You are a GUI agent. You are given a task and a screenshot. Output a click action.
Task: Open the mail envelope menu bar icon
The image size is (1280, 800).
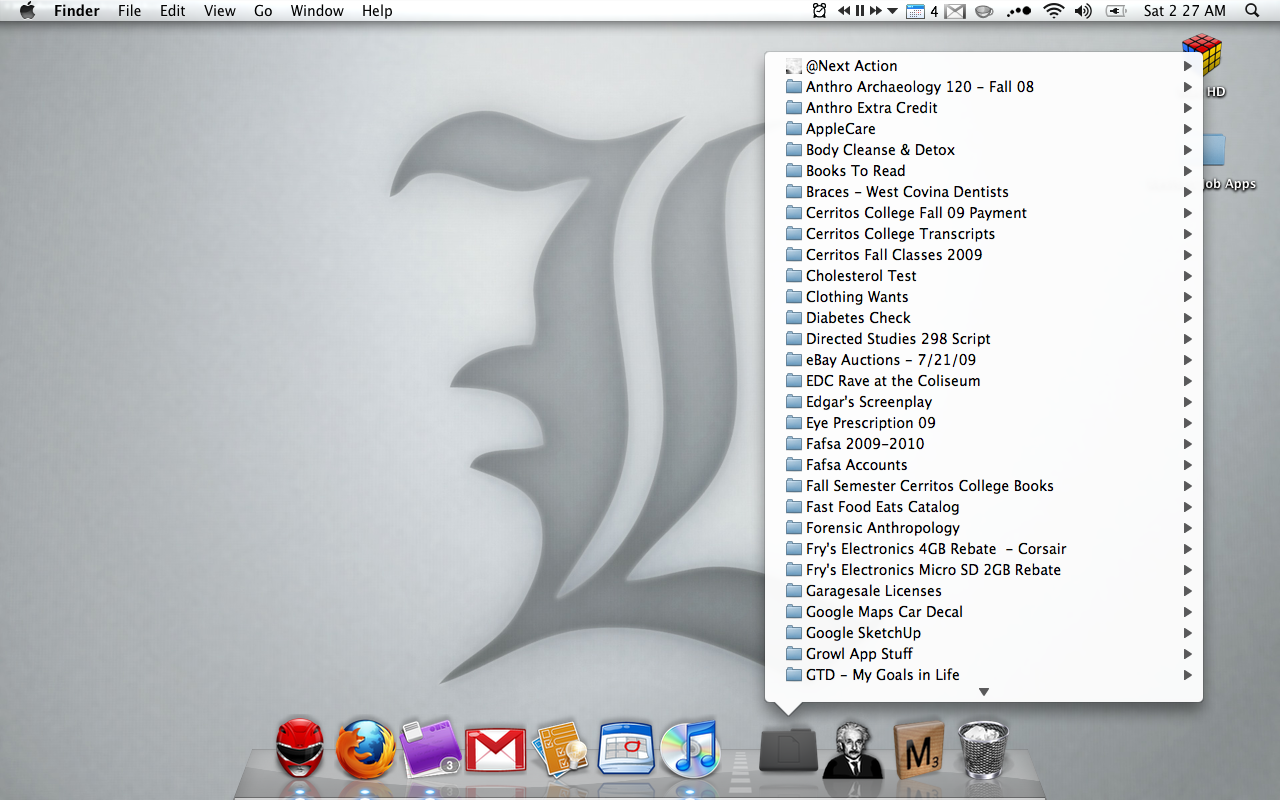[x=955, y=11]
